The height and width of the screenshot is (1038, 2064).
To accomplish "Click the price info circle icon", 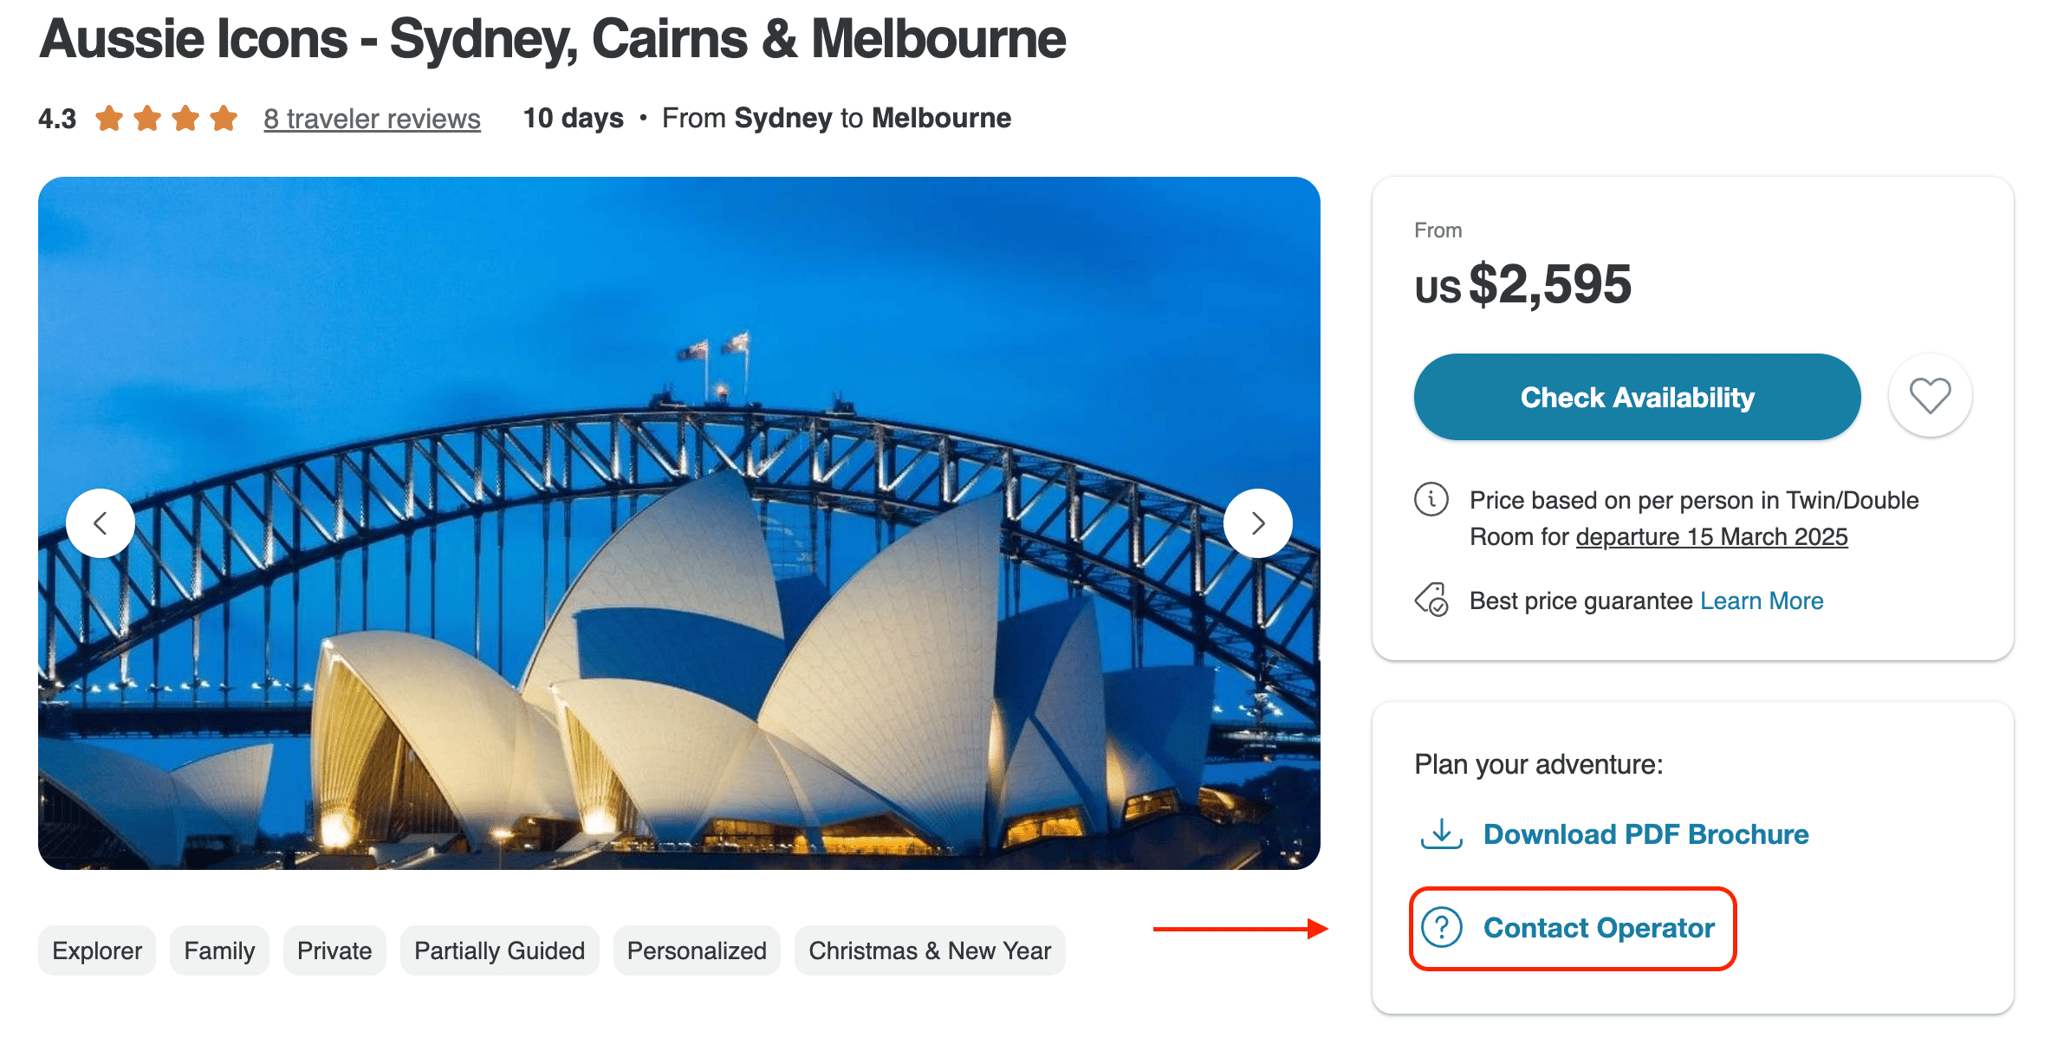I will tap(1431, 499).
